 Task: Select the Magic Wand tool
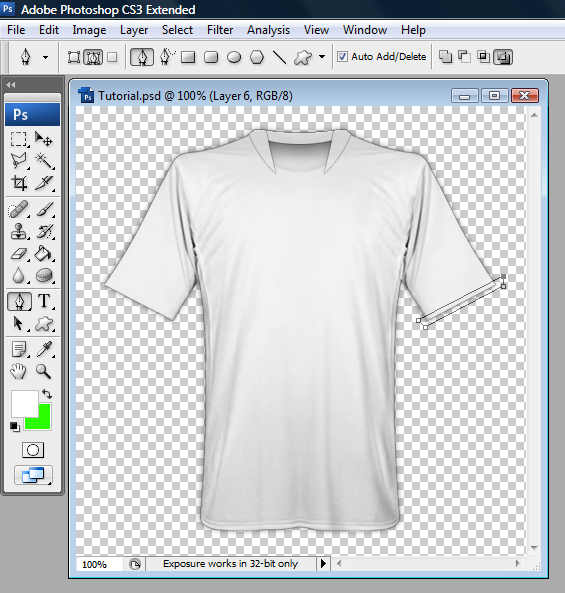(44, 161)
